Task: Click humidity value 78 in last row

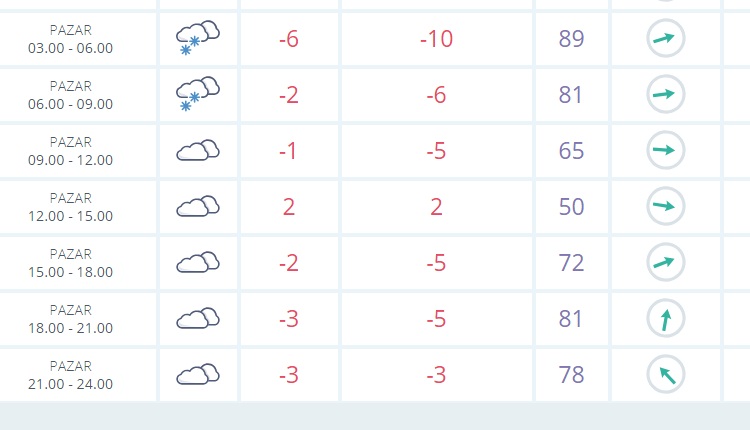Action: click(571, 375)
